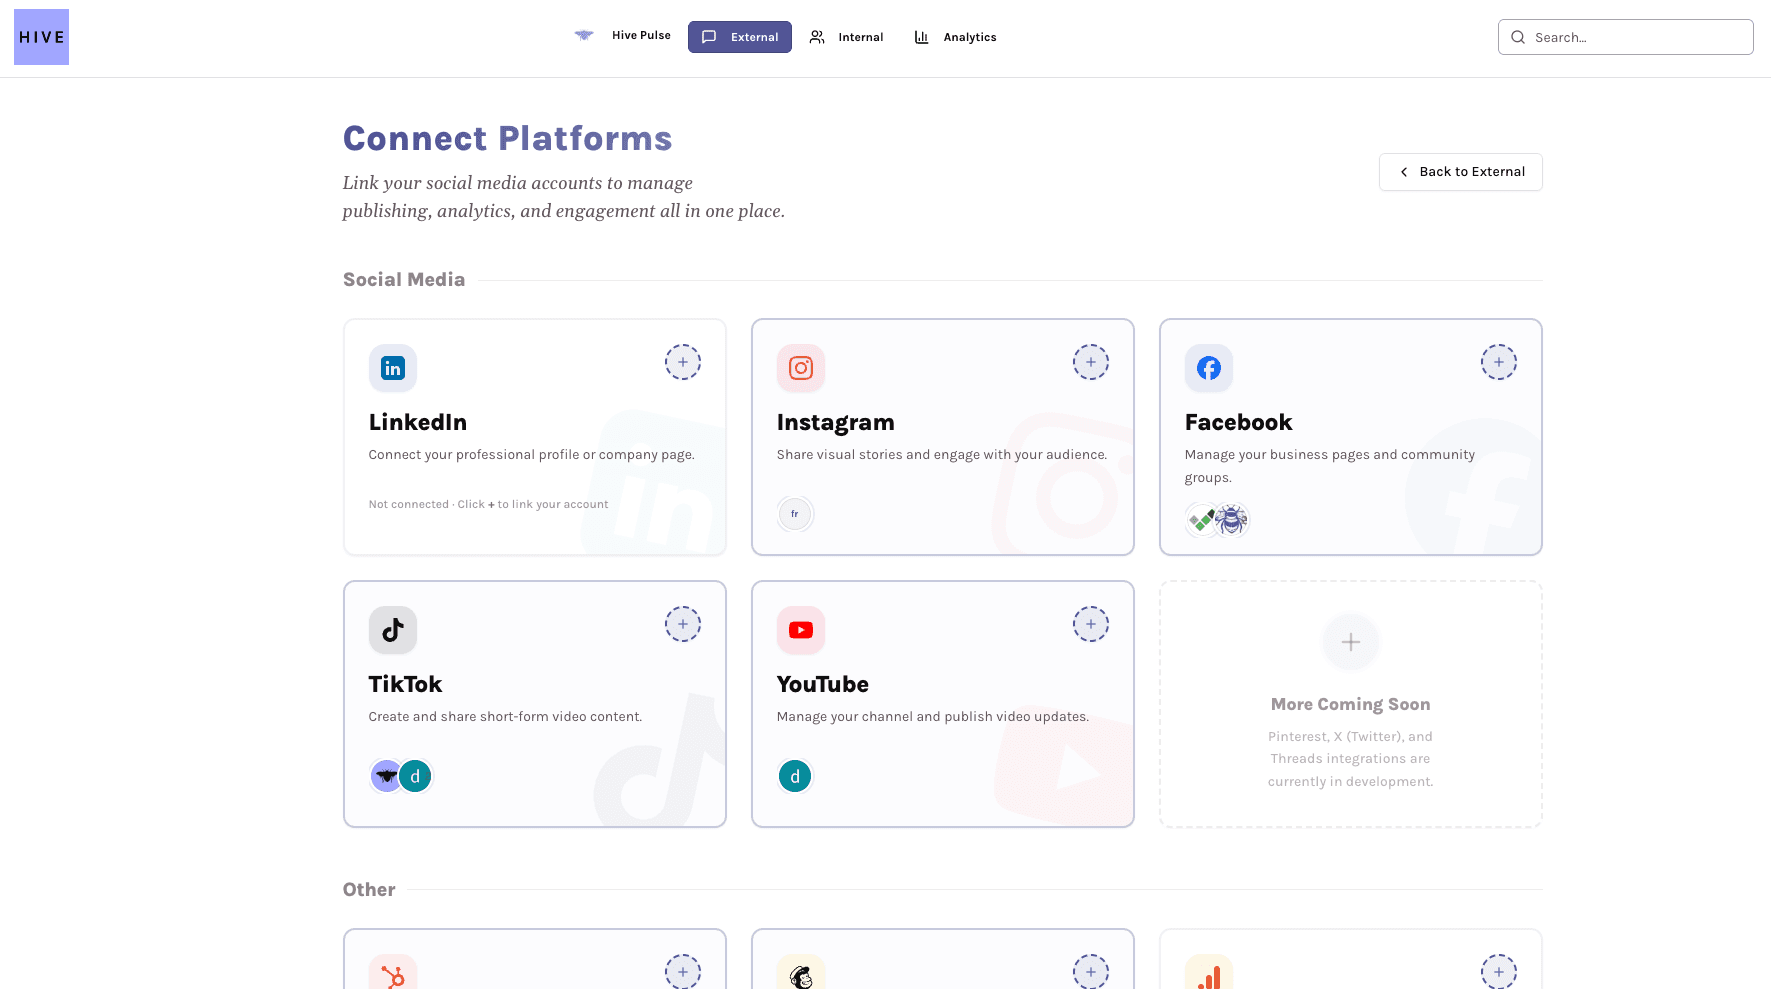Viewport: 1771px width, 989px height.
Task: Focus the Search input field
Action: pos(1626,37)
